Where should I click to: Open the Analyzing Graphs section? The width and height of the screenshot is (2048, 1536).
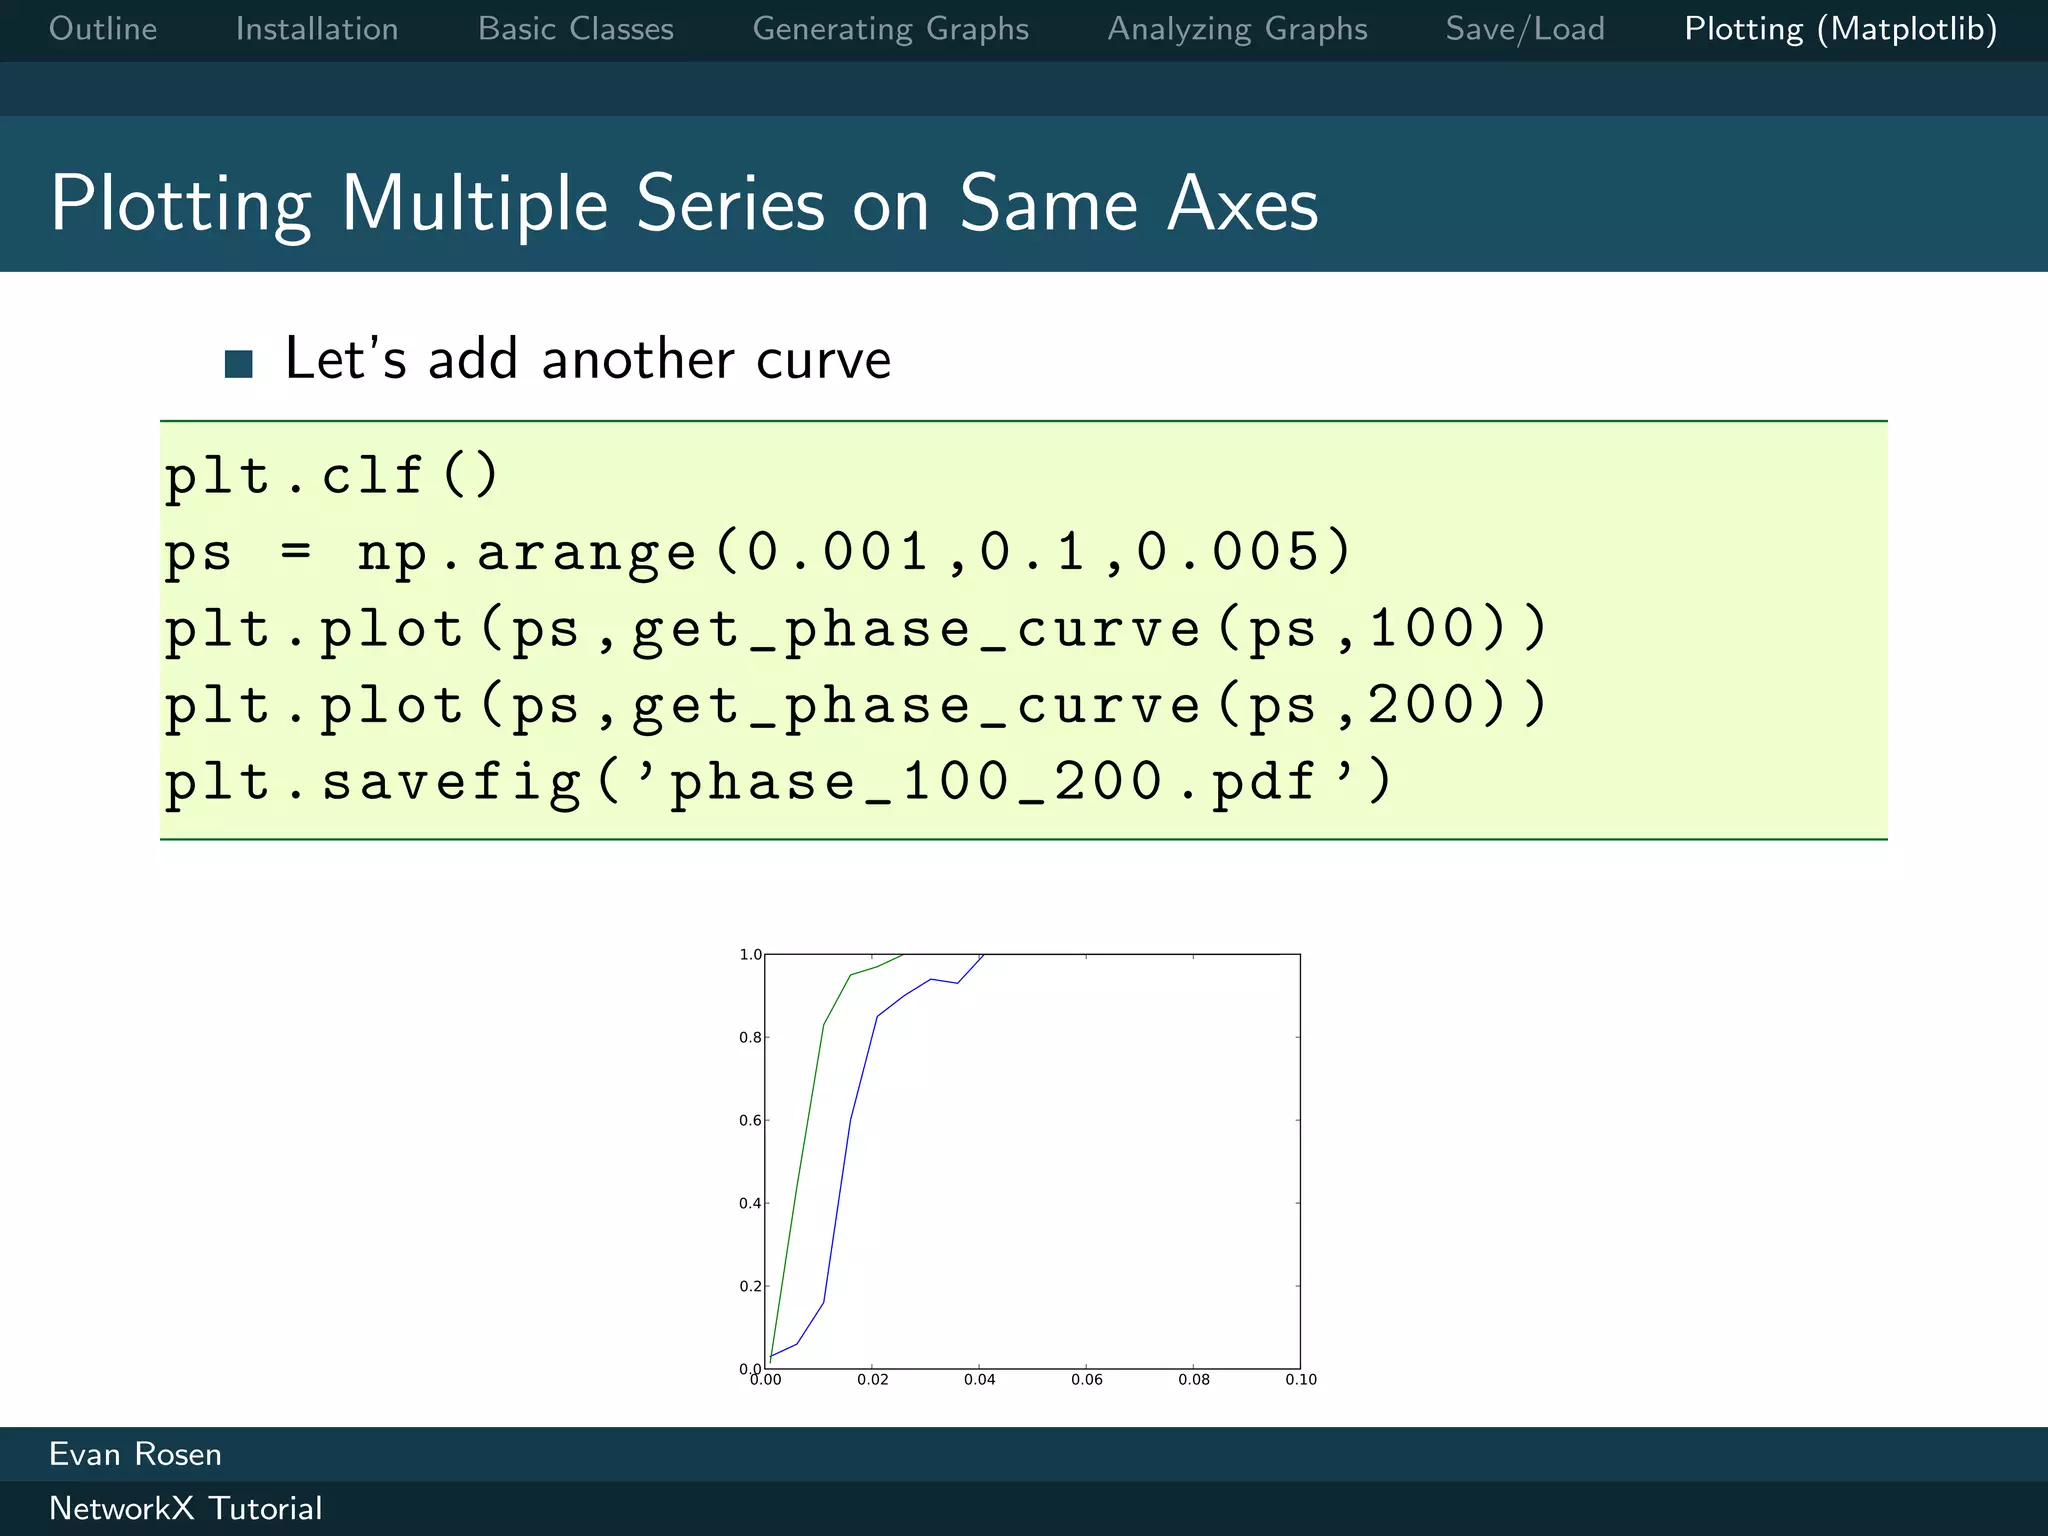(x=1238, y=29)
